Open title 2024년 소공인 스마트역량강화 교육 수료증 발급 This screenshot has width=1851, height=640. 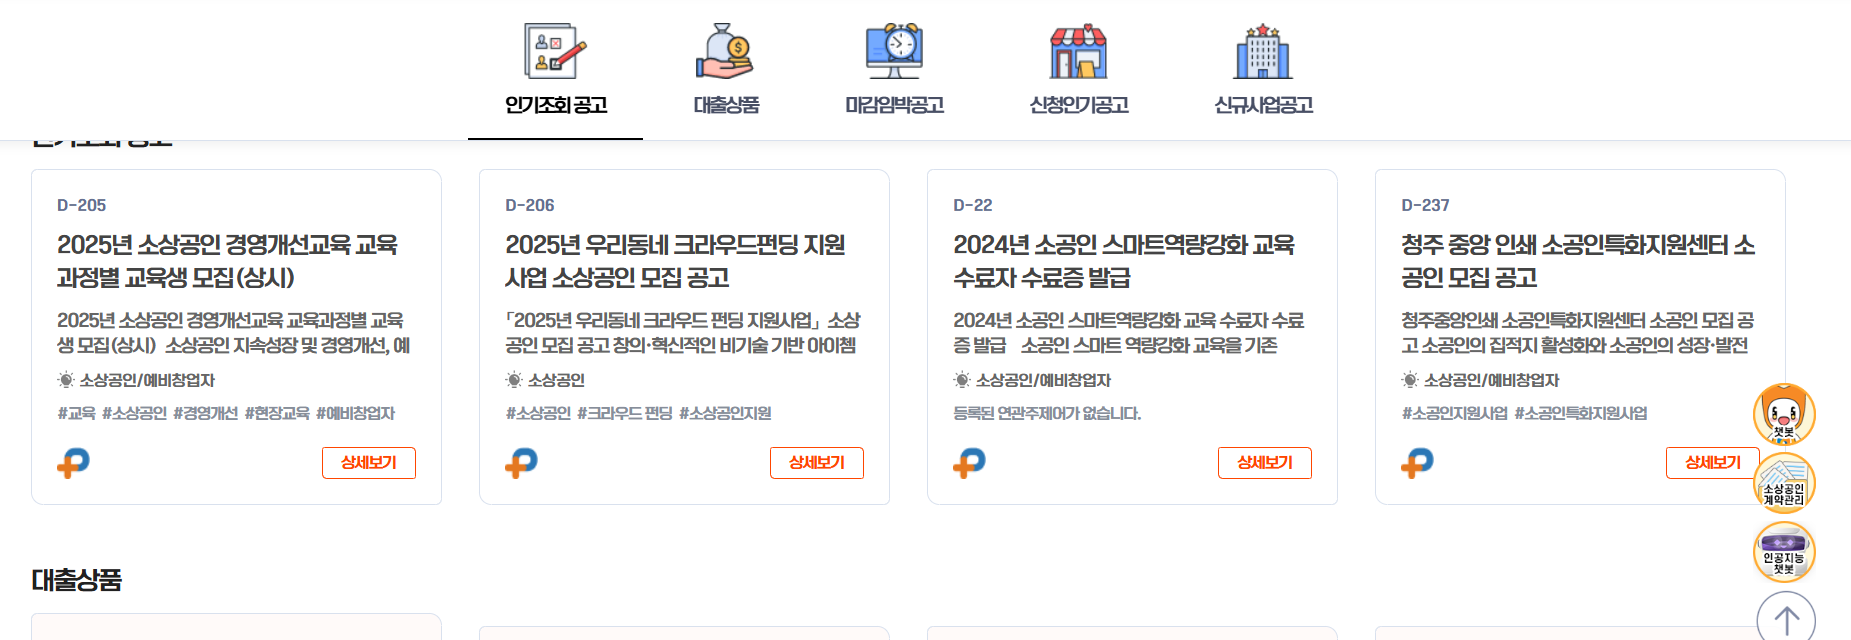click(x=1123, y=261)
